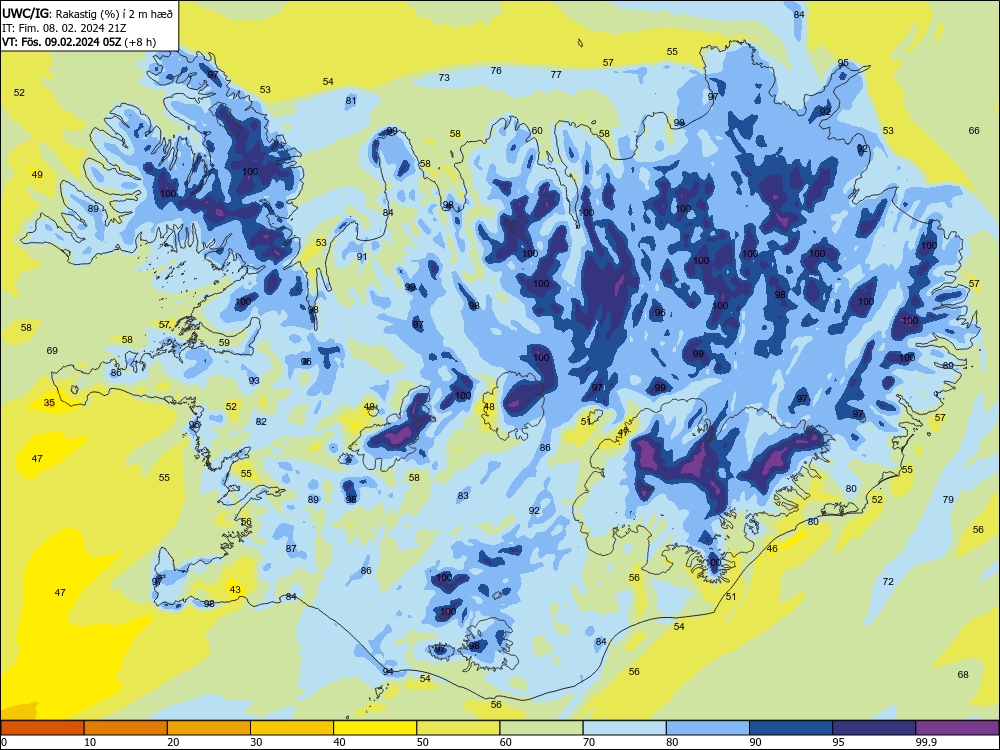Click the purple legend swatch above 99.9
1000x750 pixels.
pyautogui.click(x=957, y=728)
